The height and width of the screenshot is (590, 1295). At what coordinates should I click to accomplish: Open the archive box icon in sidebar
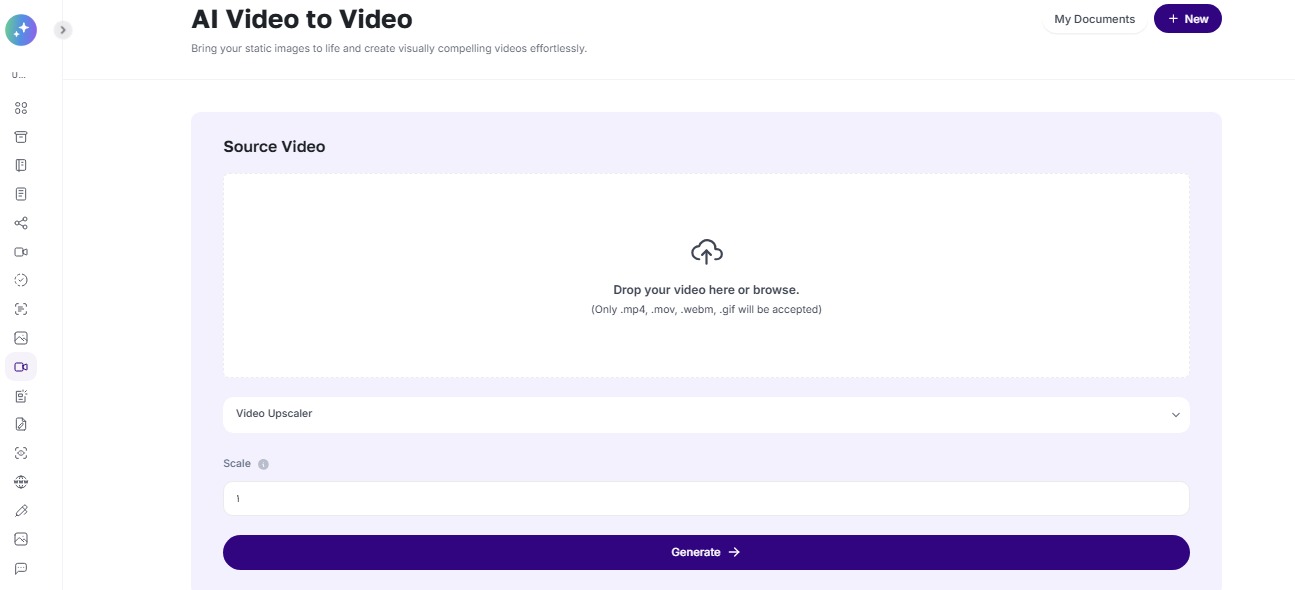(x=21, y=136)
